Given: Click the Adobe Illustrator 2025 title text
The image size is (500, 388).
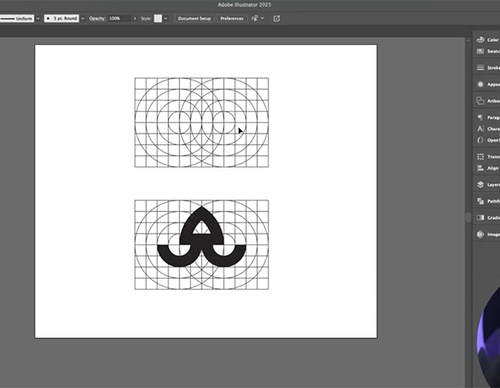Looking at the screenshot, I should tap(244, 5).
